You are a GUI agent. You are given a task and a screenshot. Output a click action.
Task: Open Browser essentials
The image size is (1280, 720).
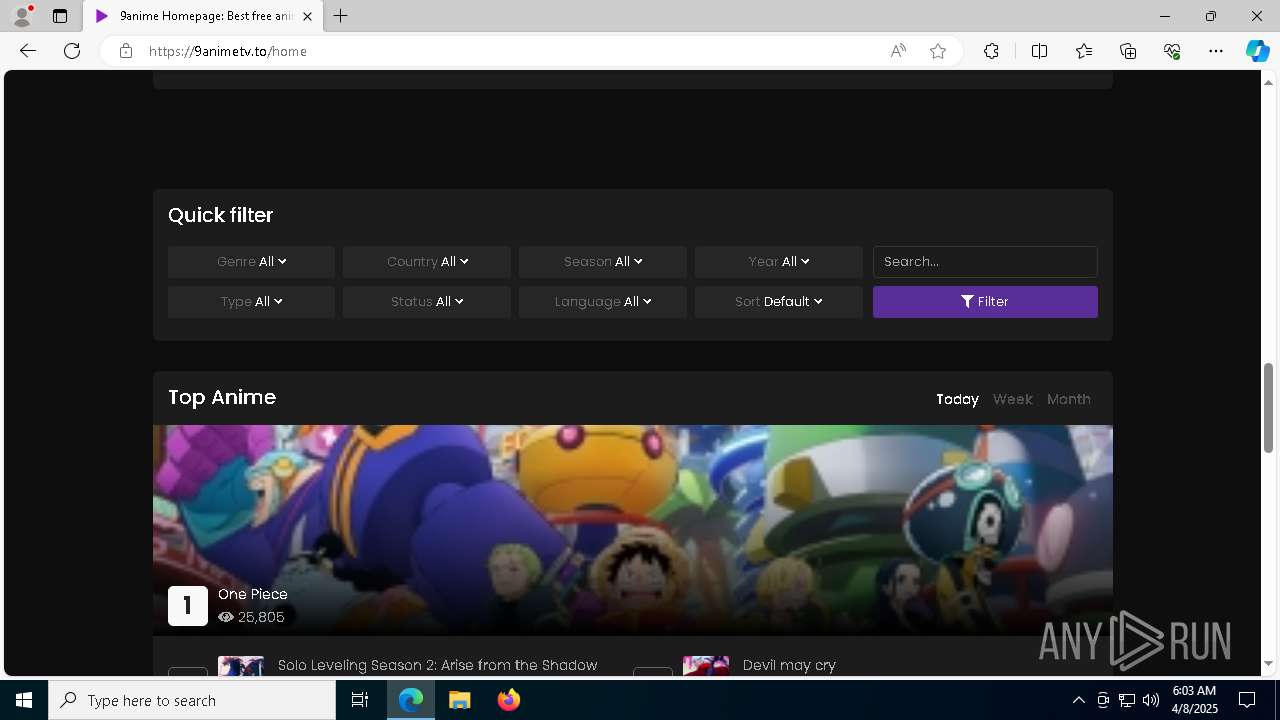point(1172,51)
